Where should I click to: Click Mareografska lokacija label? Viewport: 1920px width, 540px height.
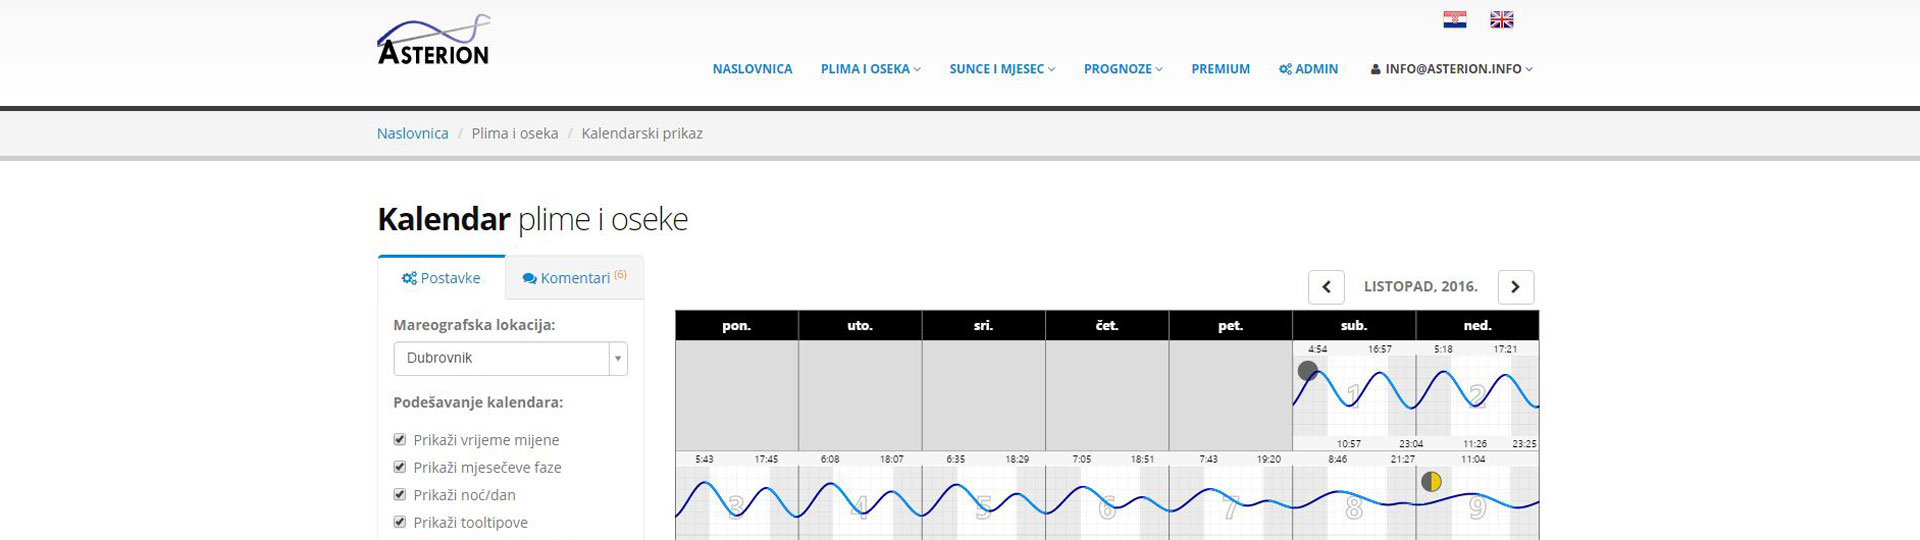(x=474, y=325)
